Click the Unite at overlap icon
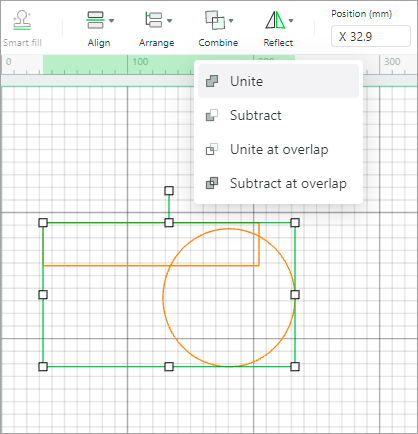The image size is (418, 434). pyautogui.click(x=212, y=149)
